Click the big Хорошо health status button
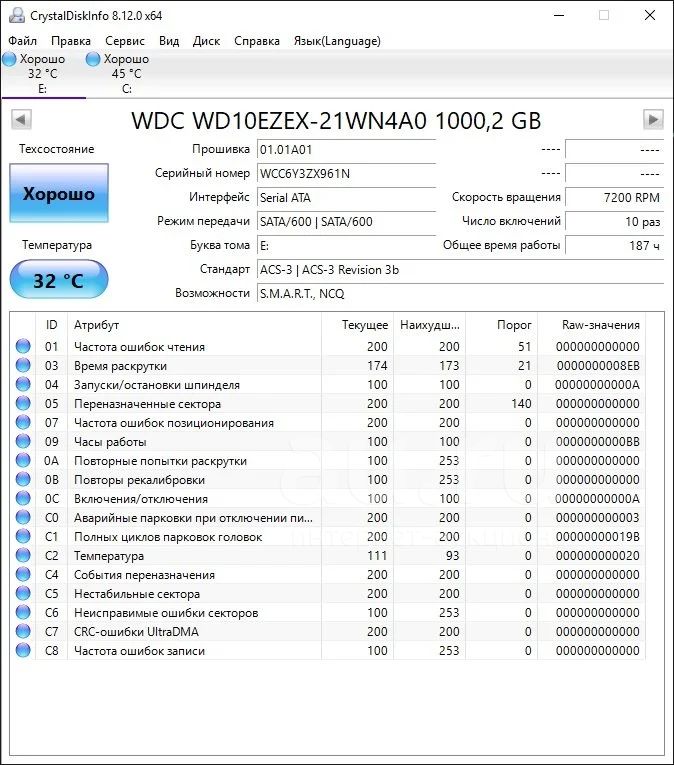This screenshot has height=765, width=674. tap(59, 193)
